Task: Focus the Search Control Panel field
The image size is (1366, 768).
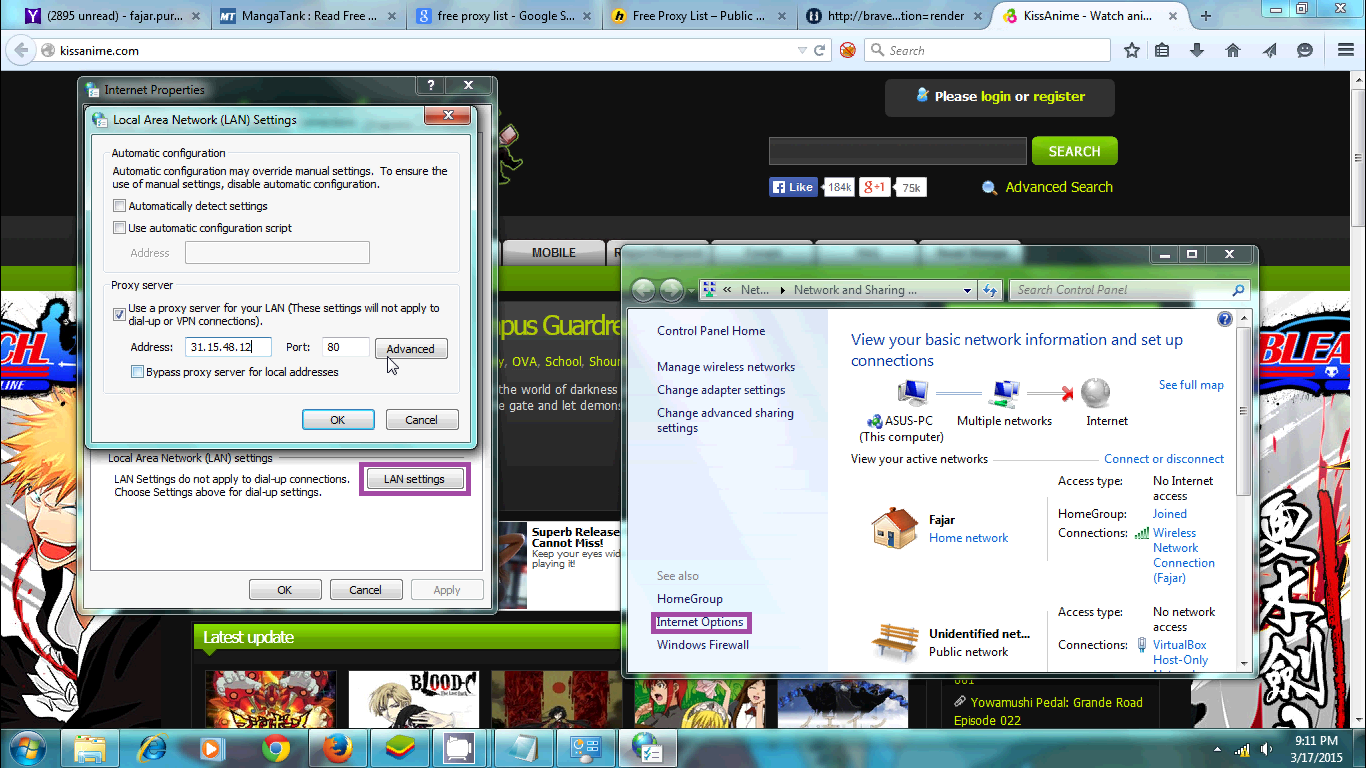Action: click(x=1130, y=290)
